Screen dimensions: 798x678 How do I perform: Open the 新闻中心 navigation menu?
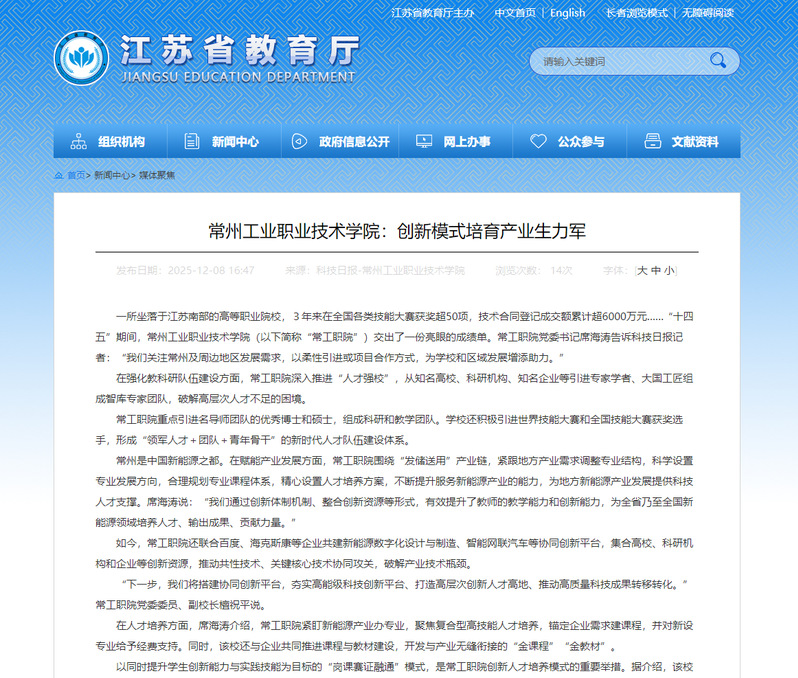pyautogui.click(x=234, y=142)
